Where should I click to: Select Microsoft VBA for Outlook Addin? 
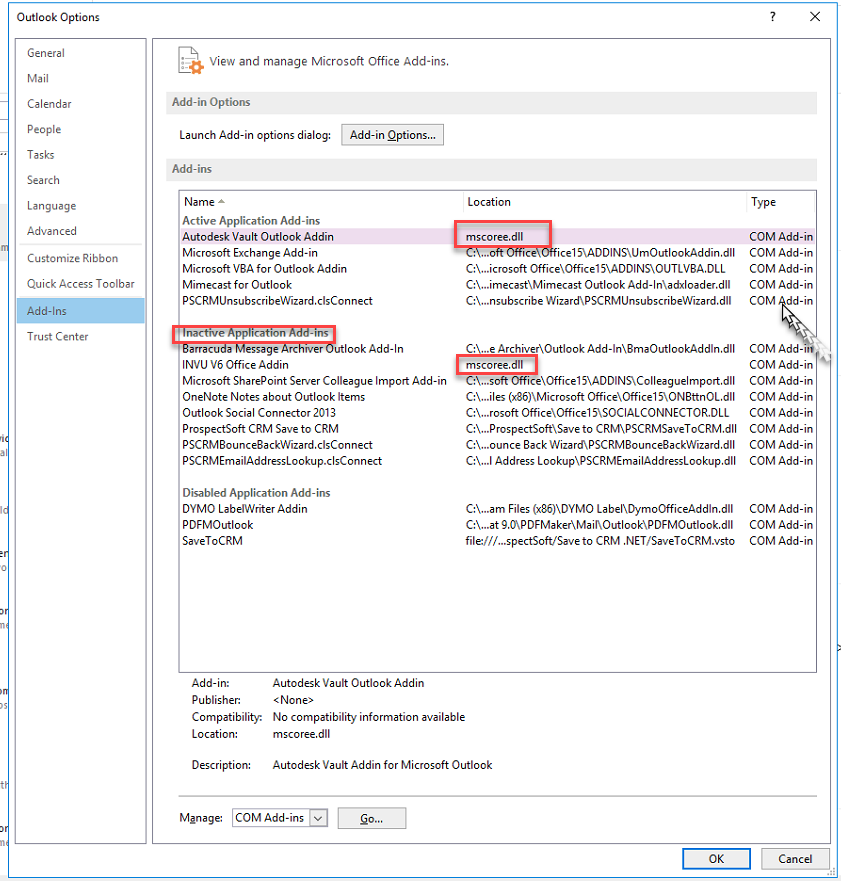497,269
